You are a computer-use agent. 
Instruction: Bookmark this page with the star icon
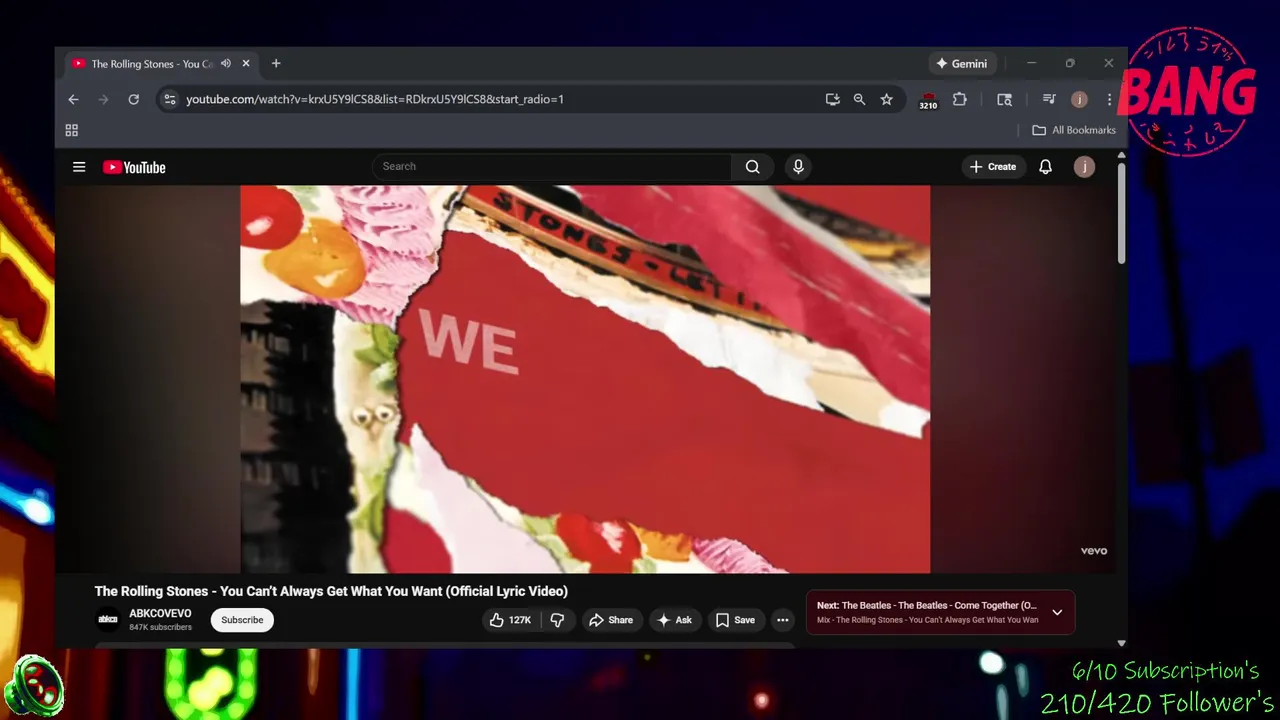tap(886, 99)
